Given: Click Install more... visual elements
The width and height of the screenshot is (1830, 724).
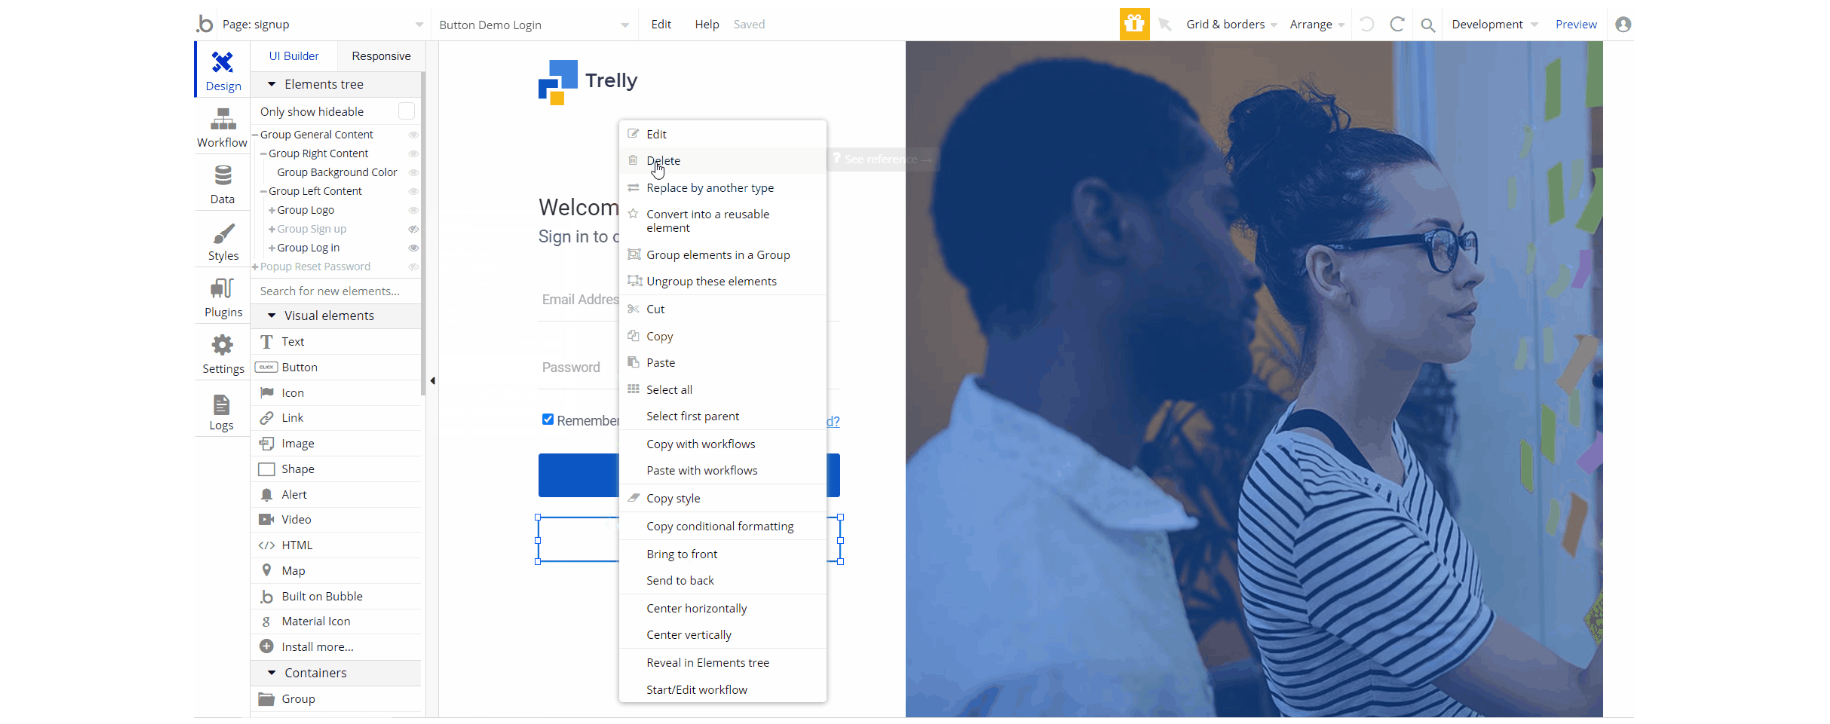Looking at the screenshot, I should tap(337, 647).
